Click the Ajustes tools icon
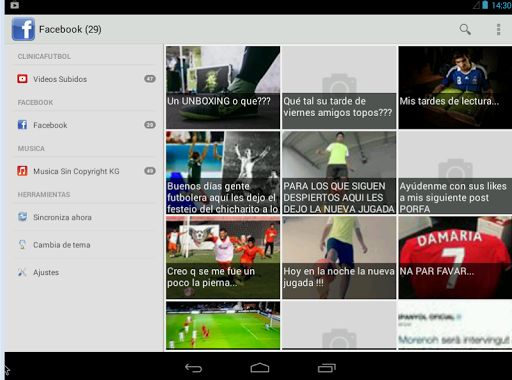 (22, 272)
